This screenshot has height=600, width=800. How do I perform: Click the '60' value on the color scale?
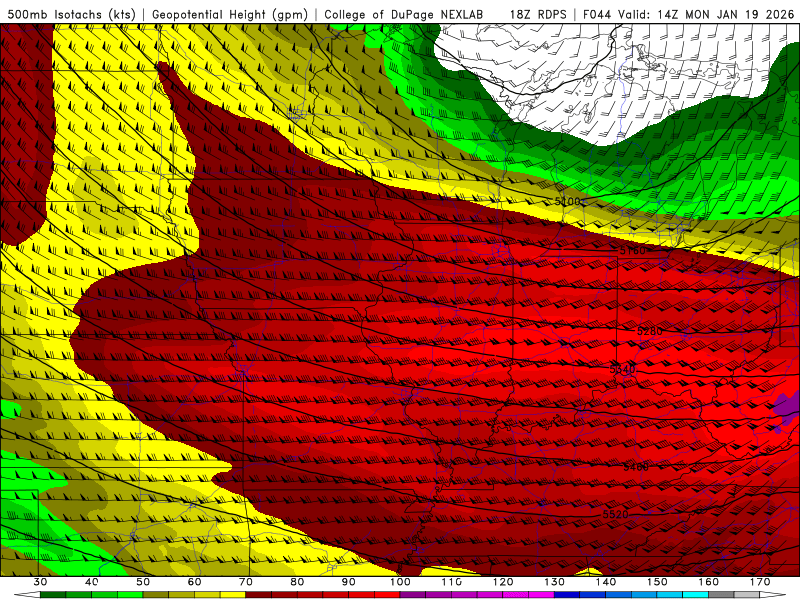click(194, 582)
